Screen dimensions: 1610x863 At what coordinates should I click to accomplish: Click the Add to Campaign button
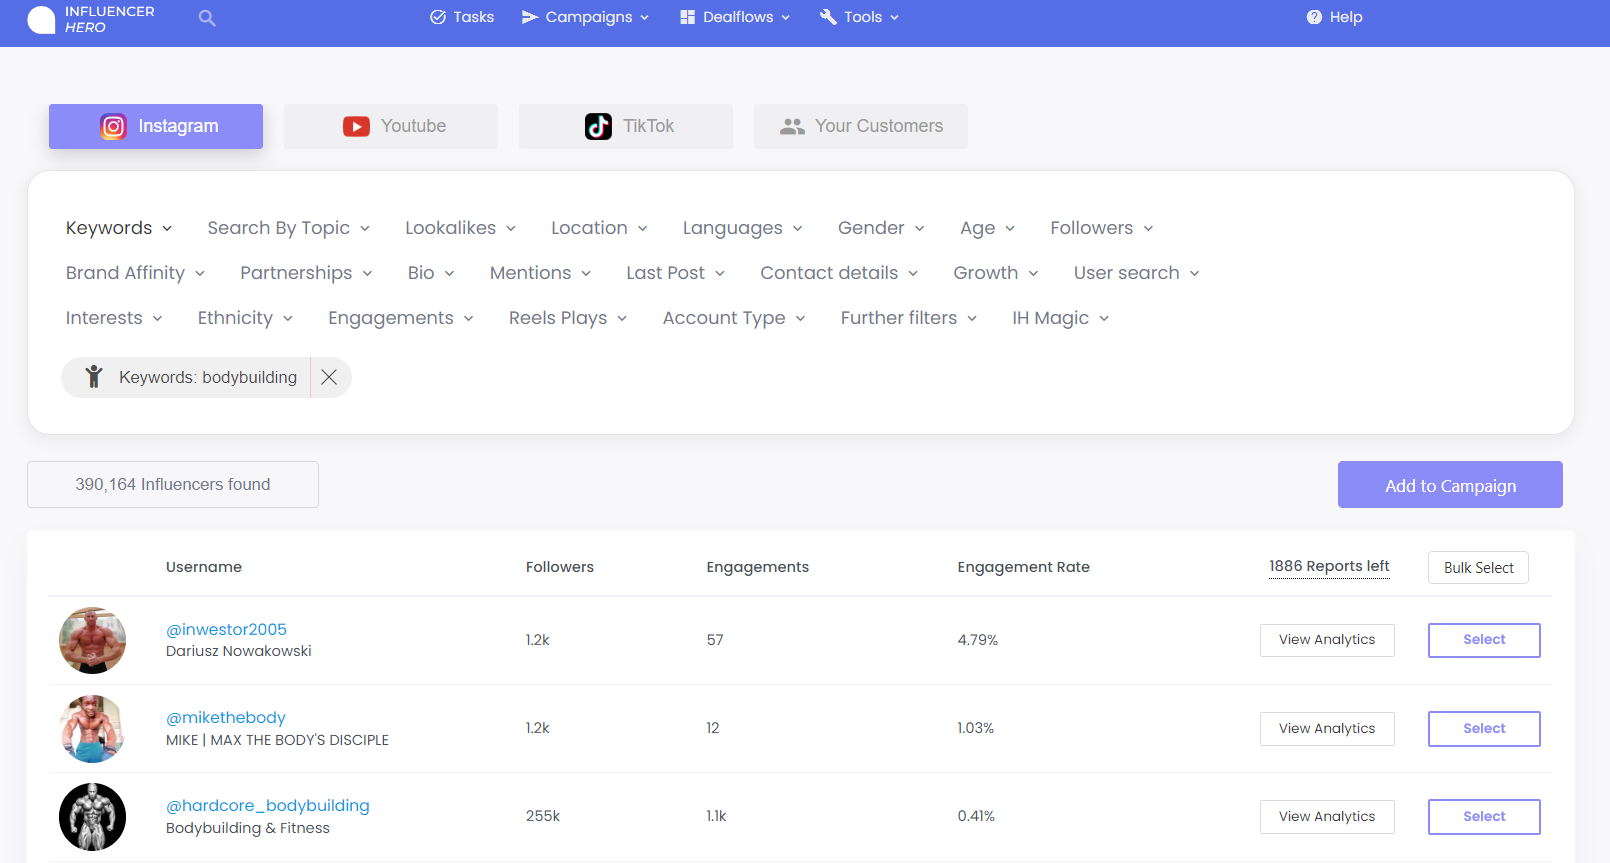[1450, 485]
